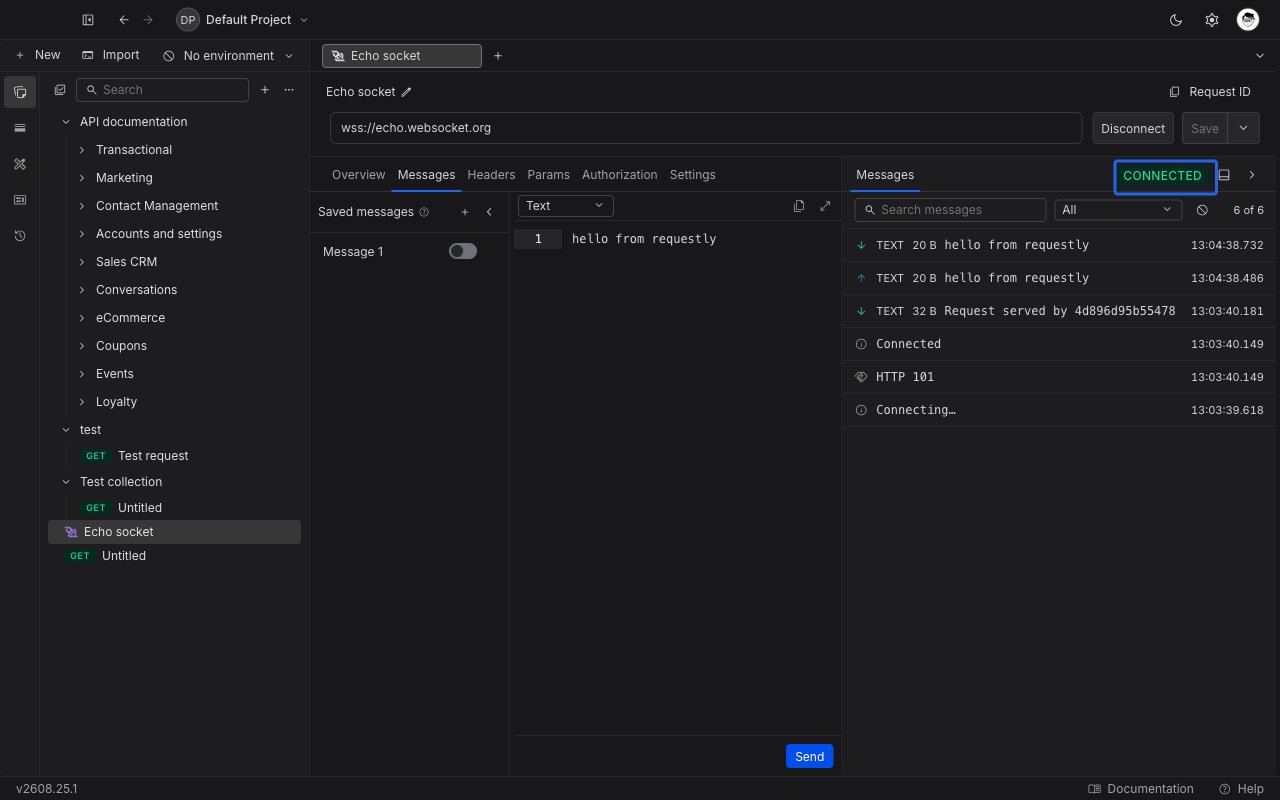Open settings gear icon
Image resolution: width=1280 pixels, height=800 pixels.
click(1212, 20)
